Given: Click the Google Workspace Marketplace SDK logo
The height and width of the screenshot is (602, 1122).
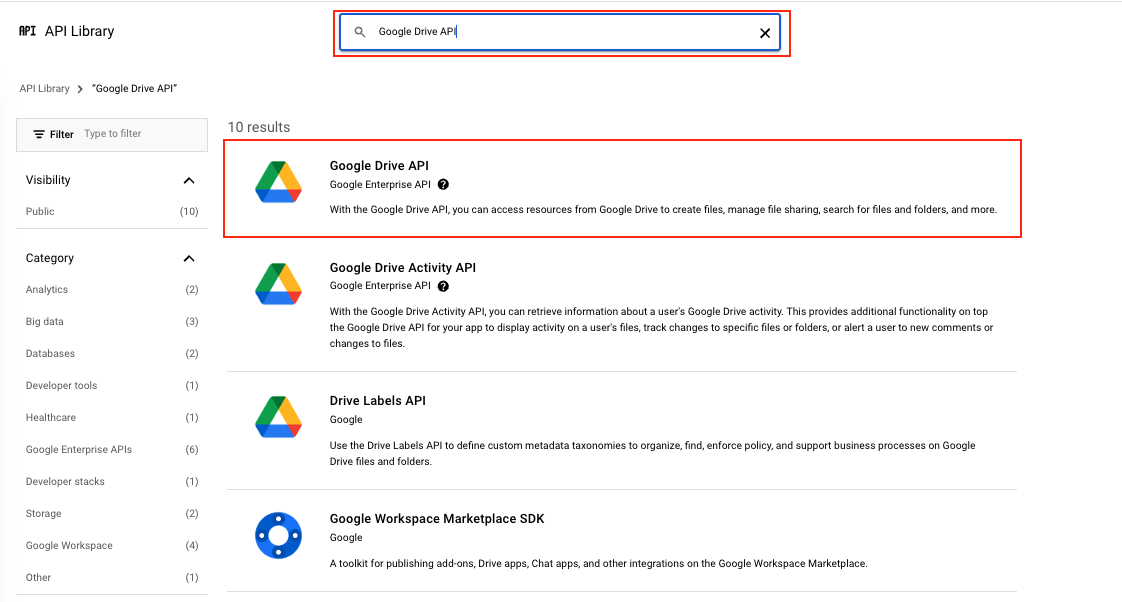Looking at the screenshot, I should (278, 535).
